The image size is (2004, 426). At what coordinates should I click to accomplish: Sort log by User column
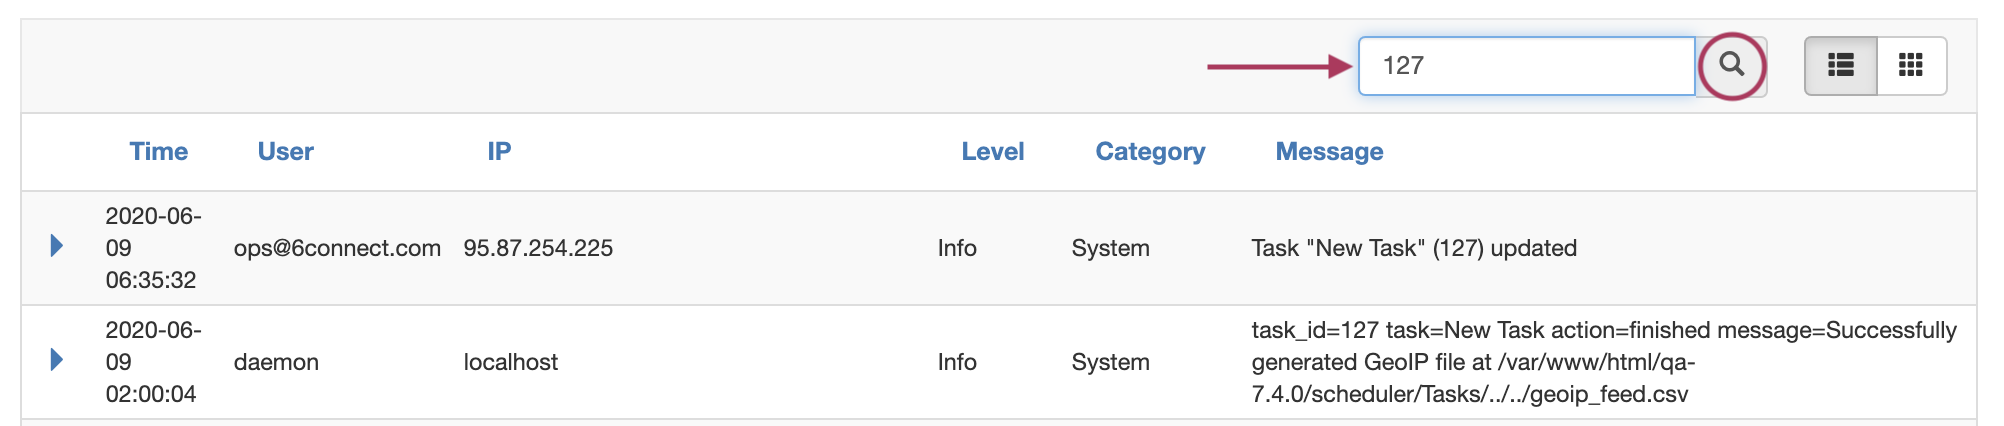286,152
